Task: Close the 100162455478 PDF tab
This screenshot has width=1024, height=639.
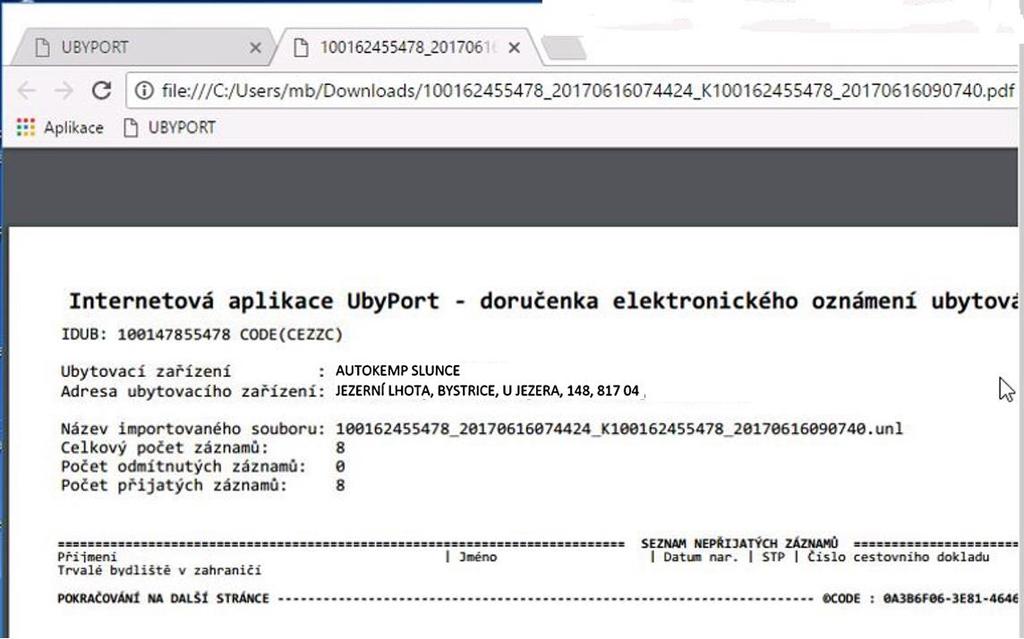Action: point(515,48)
